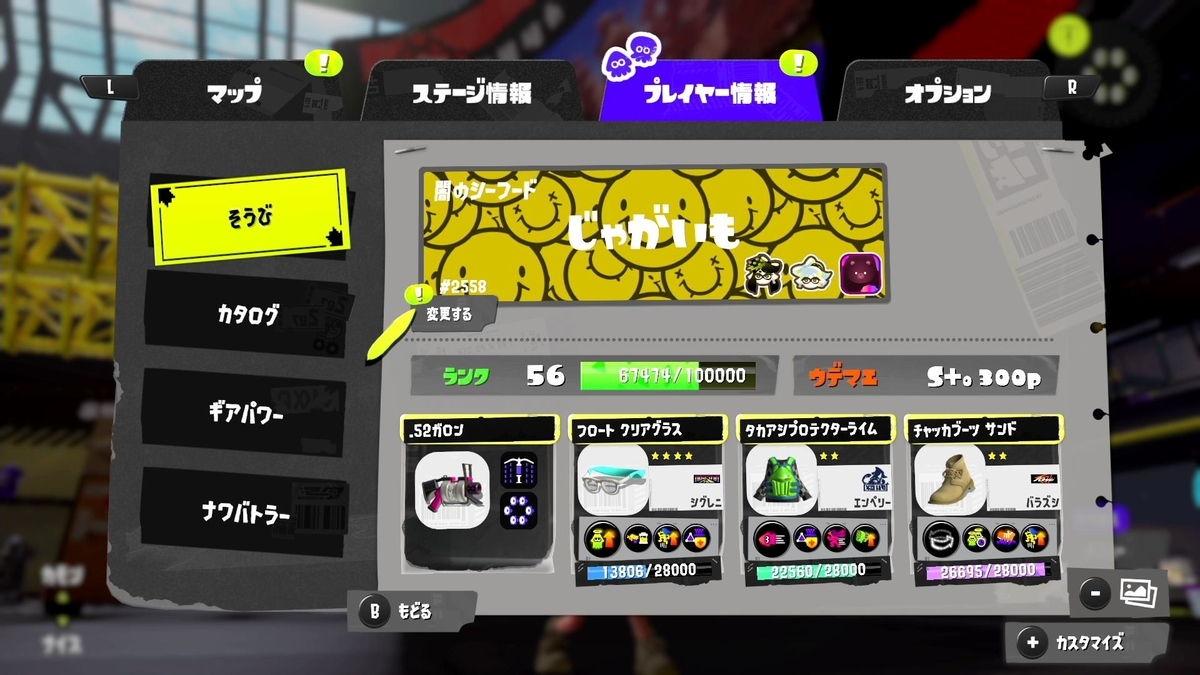Choose ナワバトラー from the side menu
Image resolution: width=1200 pixels, height=675 pixels.
tap(247, 514)
